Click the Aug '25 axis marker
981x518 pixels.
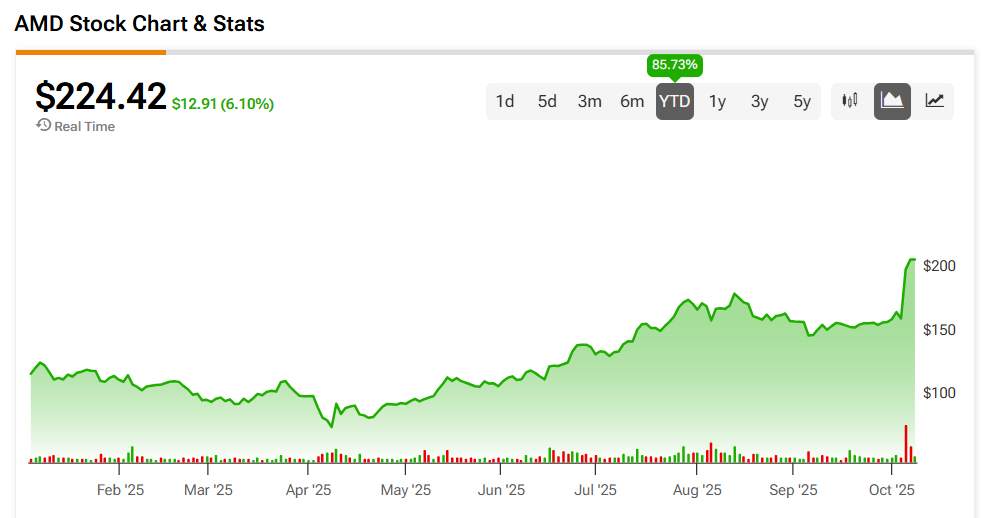pyautogui.click(x=697, y=490)
